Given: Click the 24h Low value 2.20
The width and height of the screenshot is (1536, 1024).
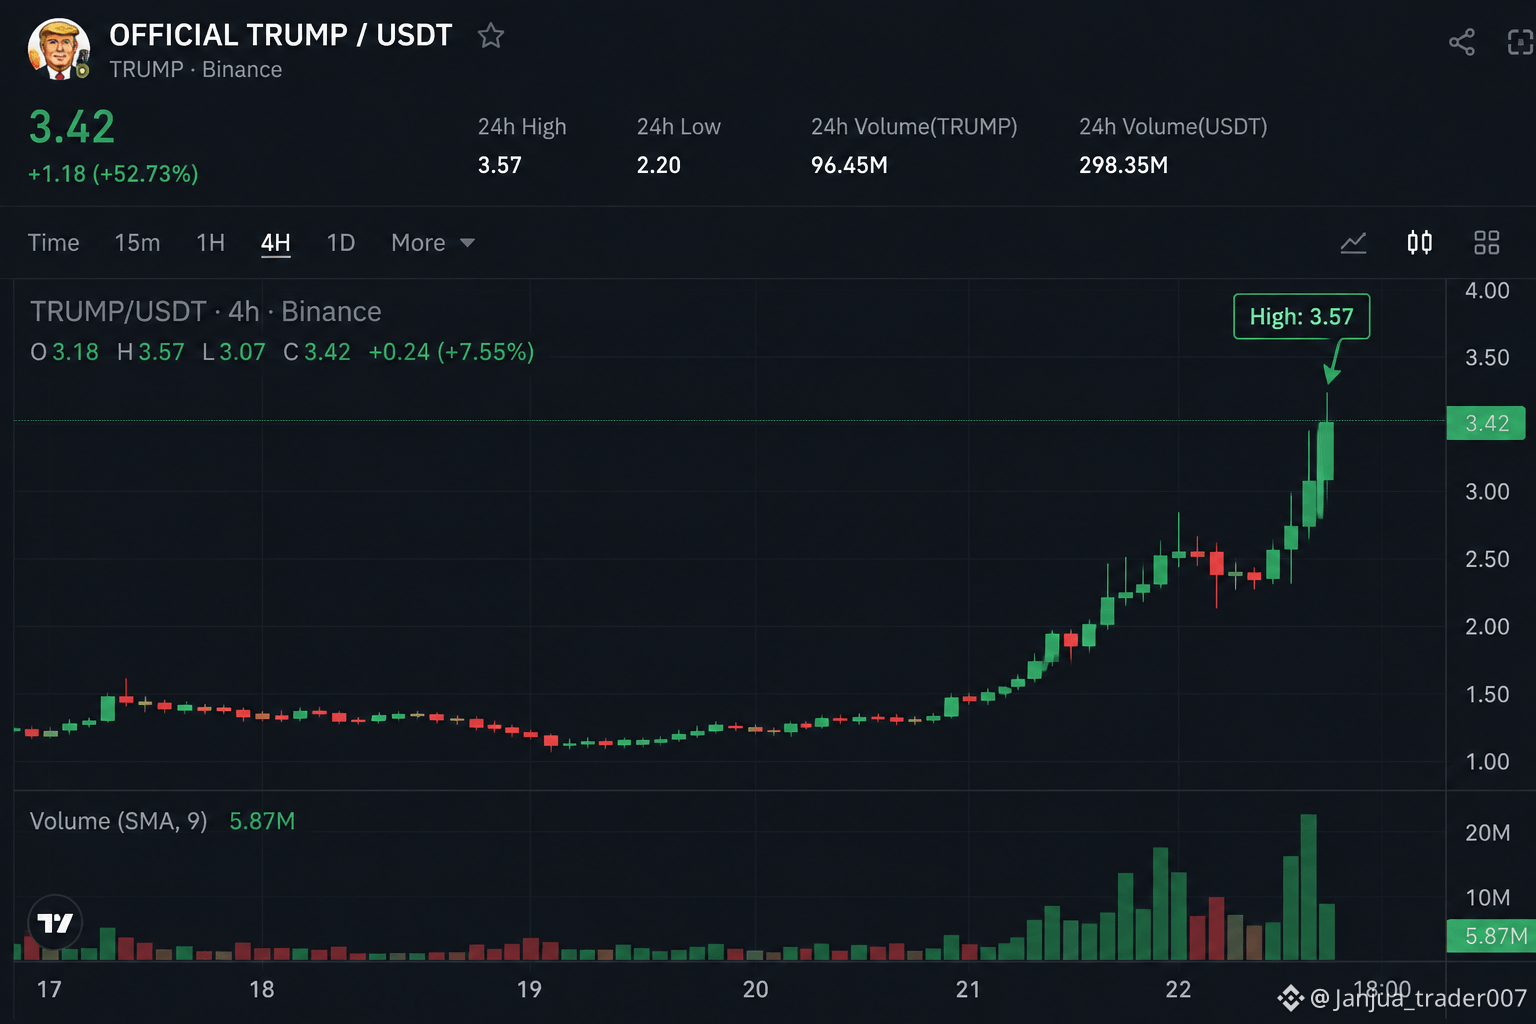Looking at the screenshot, I should pyautogui.click(x=659, y=165).
